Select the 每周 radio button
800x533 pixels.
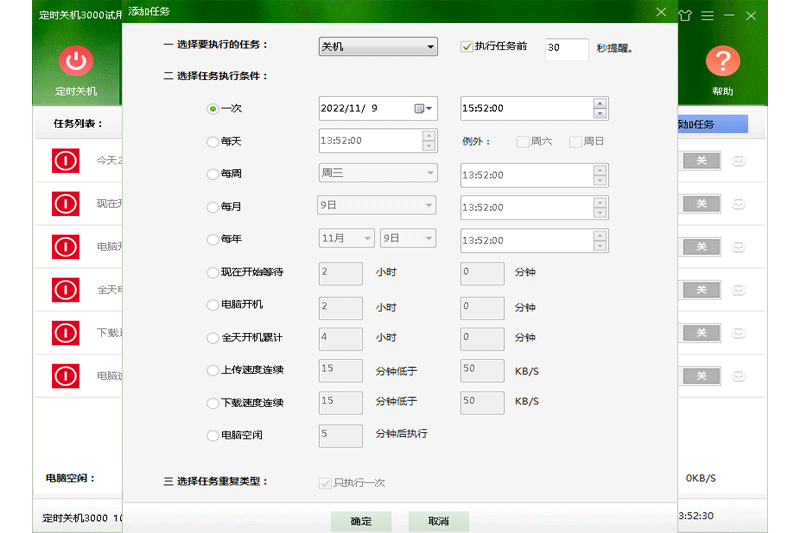click(x=213, y=174)
